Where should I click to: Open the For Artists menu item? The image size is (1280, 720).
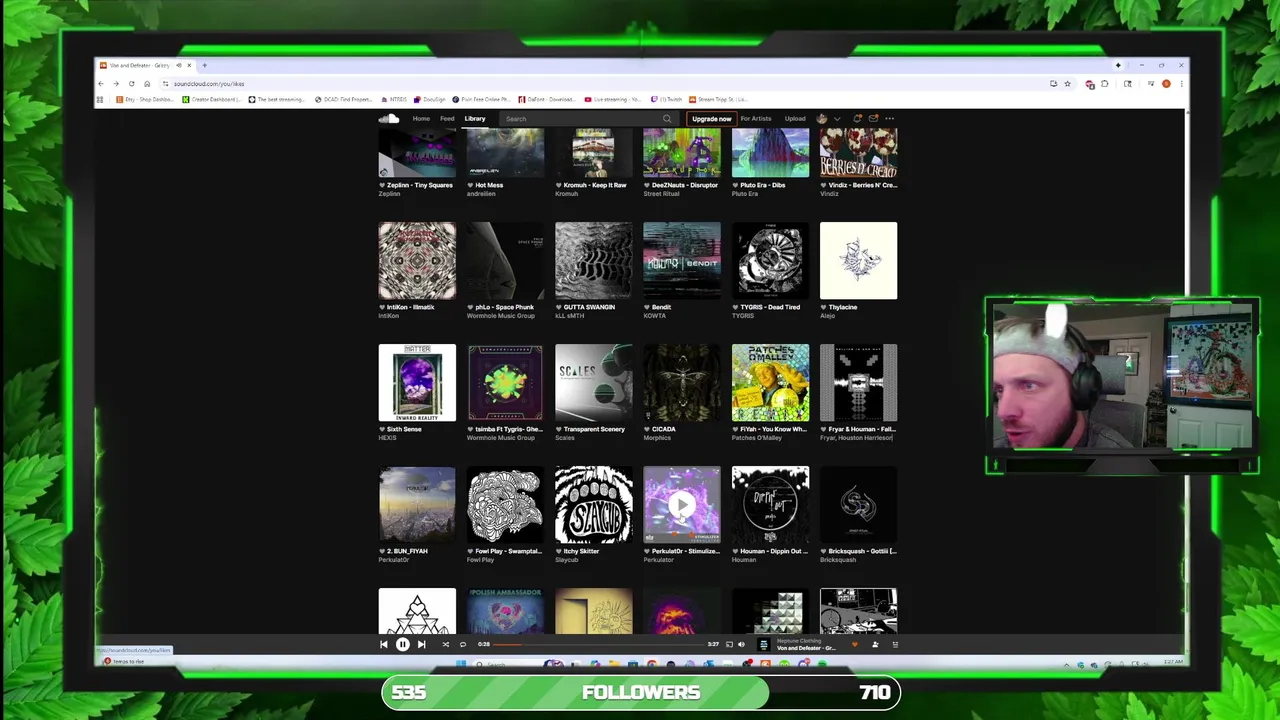point(756,119)
